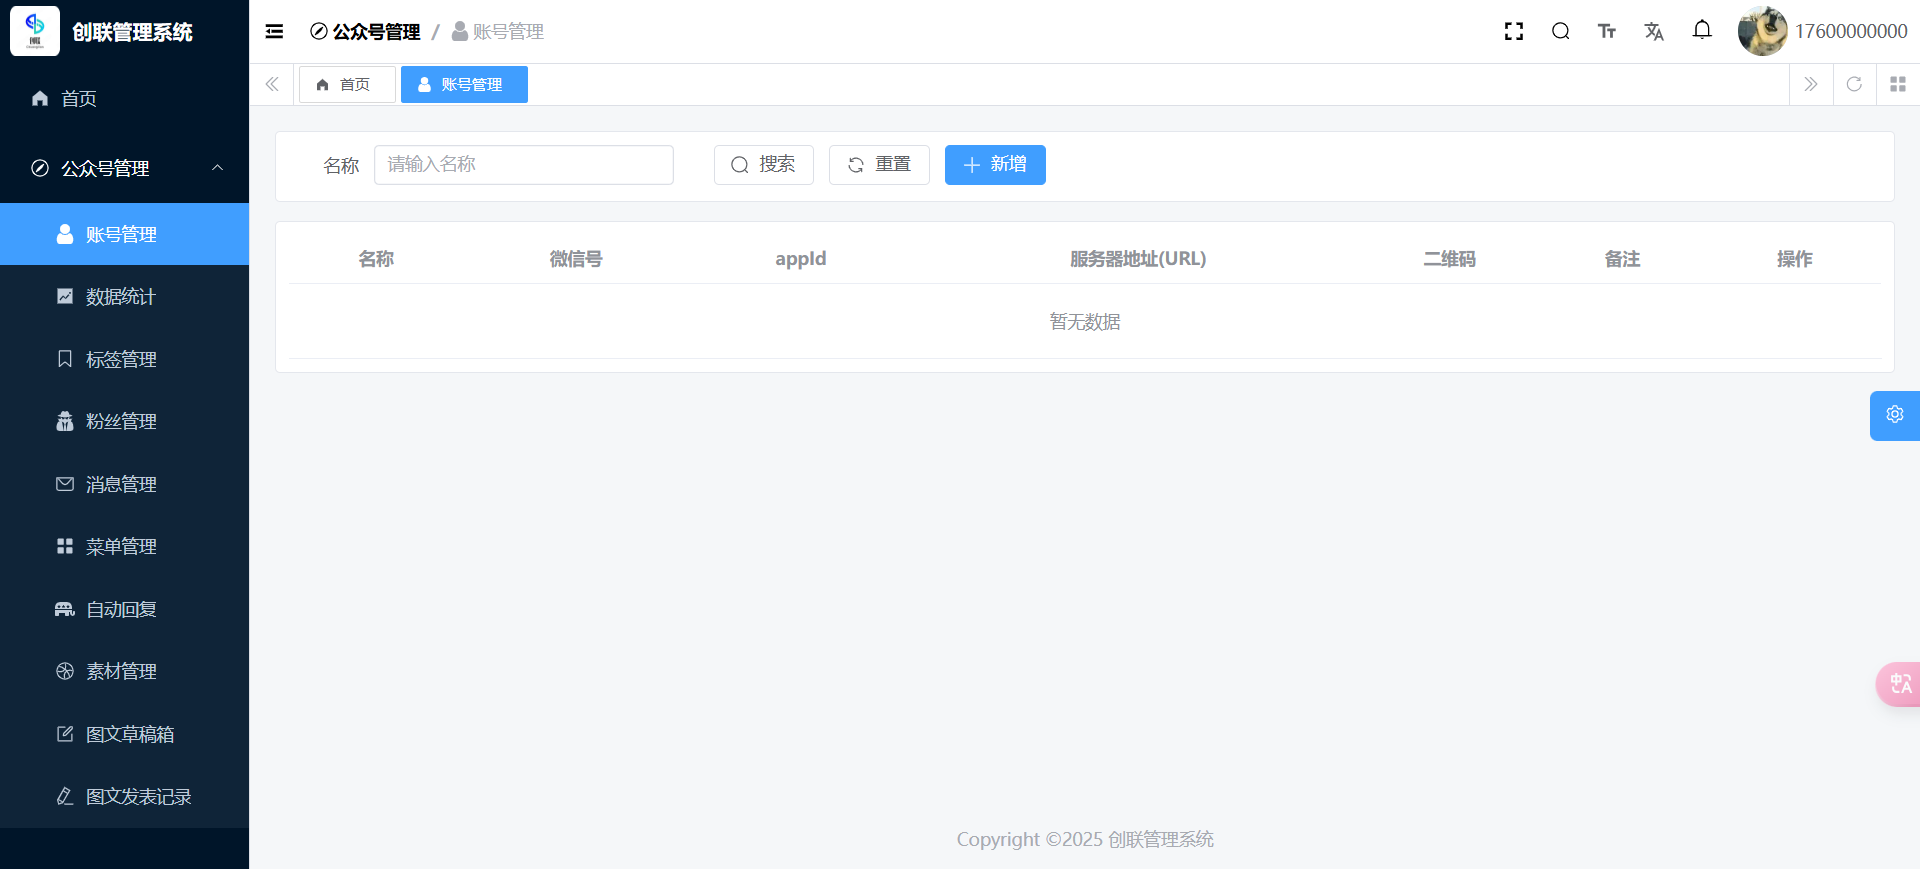1920x869 pixels.
Task: Click the 微信号 column header
Action: (576, 259)
